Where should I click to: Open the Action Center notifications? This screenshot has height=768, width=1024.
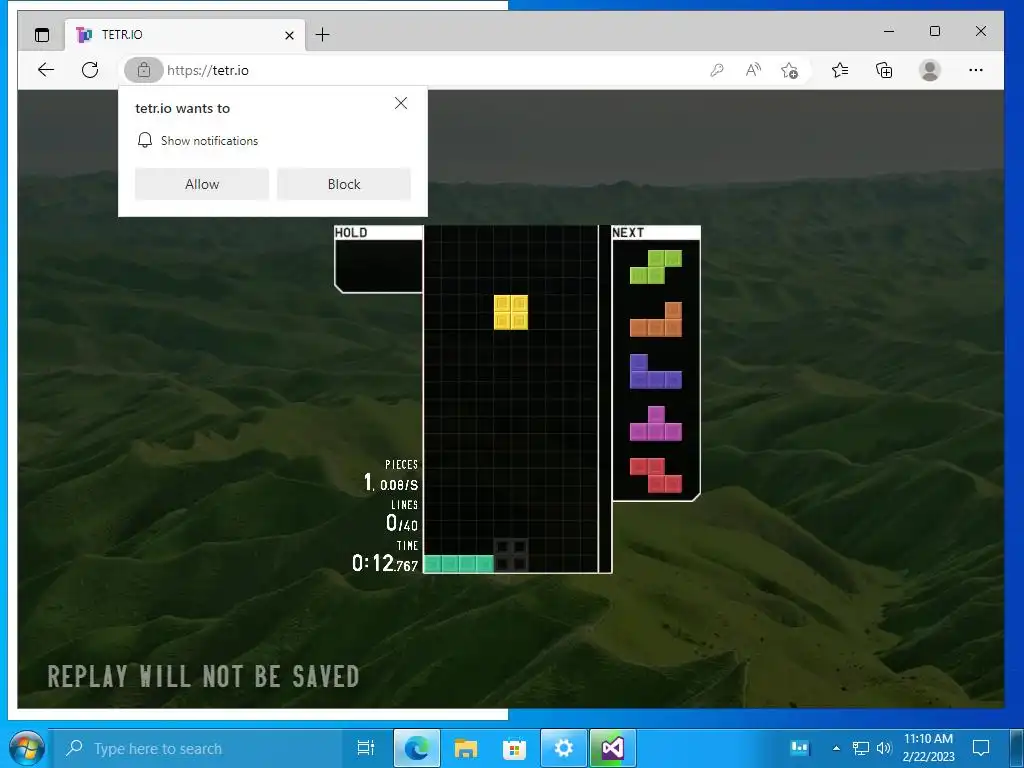[981, 748]
